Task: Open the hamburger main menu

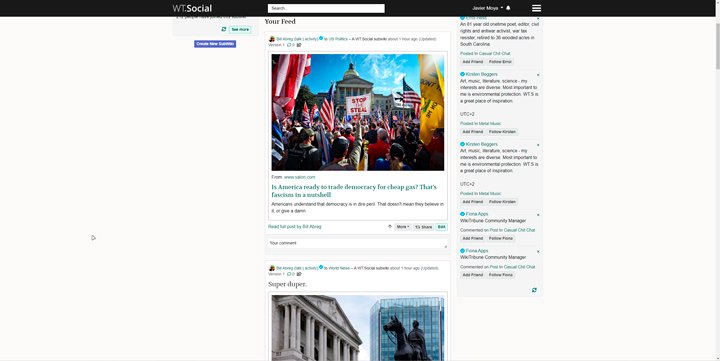Action: click(536, 8)
